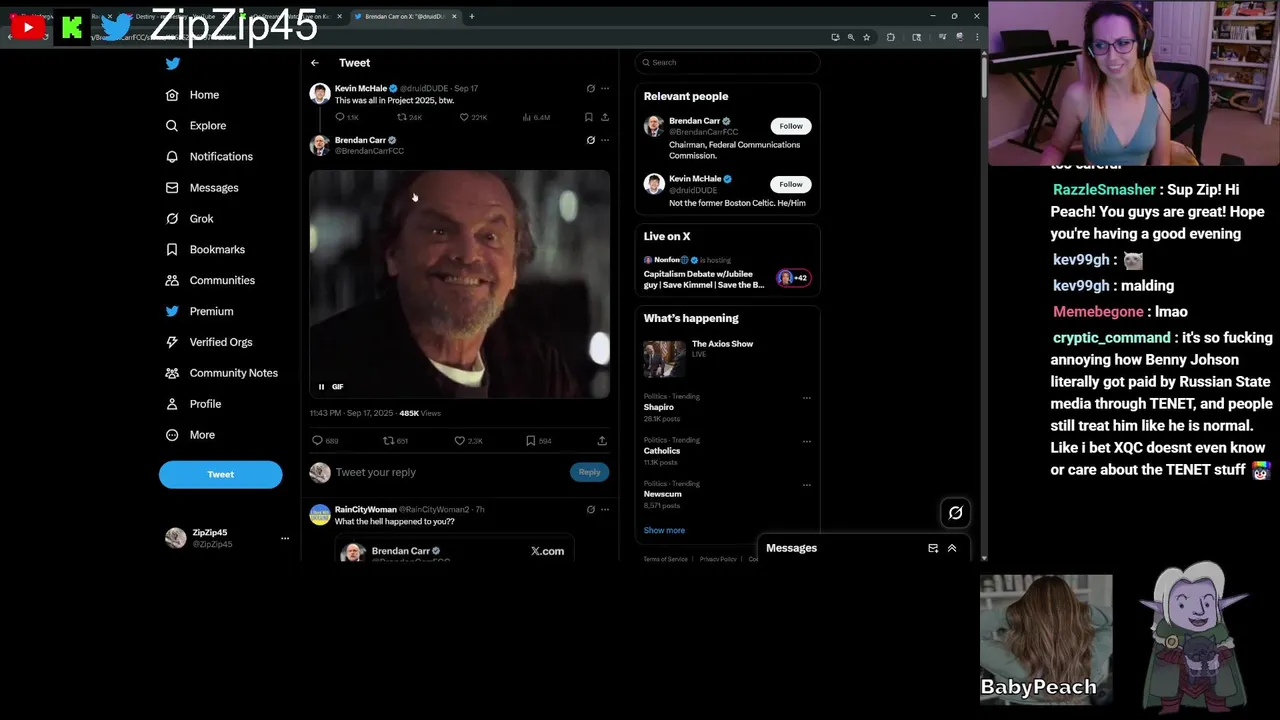The width and height of the screenshot is (1280, 720).
Task: Open more options on Kevin McHale tweet
Action: pos(605,89)
